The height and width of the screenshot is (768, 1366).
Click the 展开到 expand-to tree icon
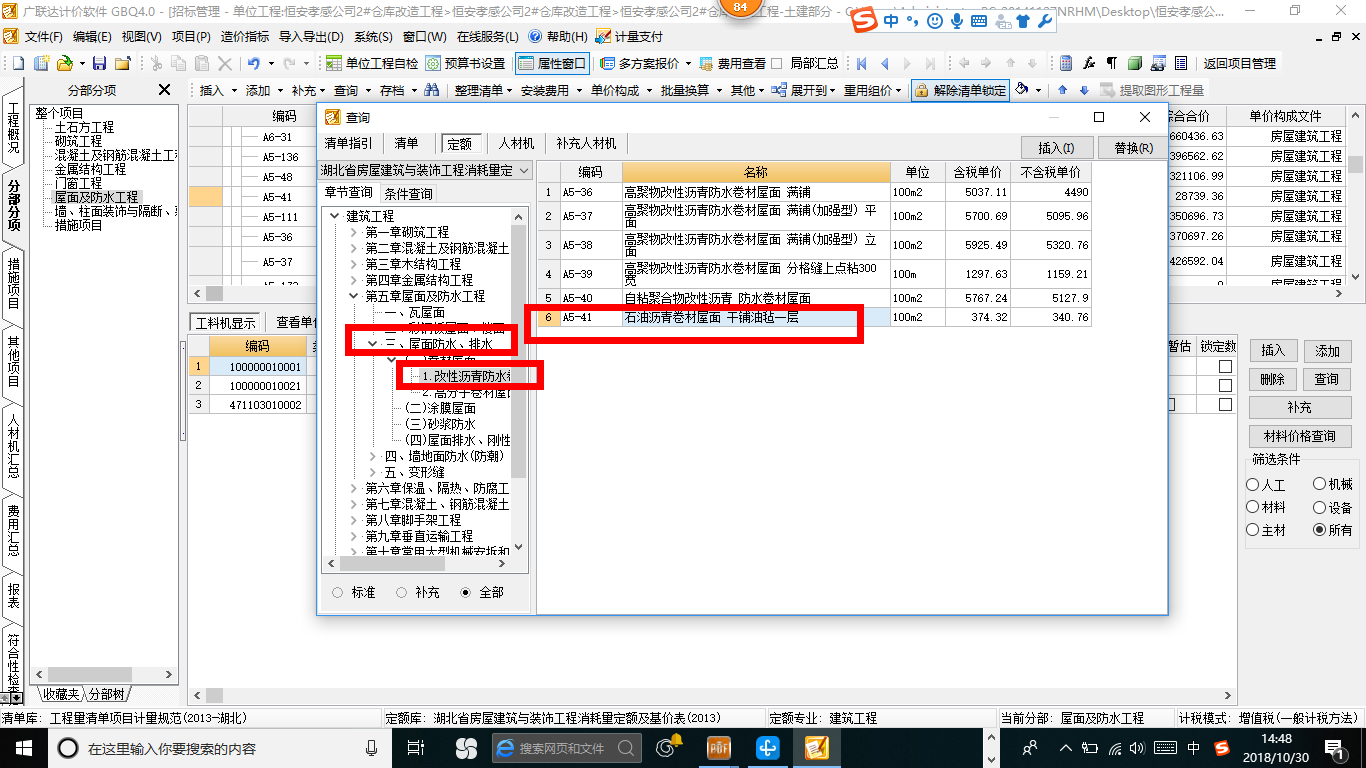click(778, 90)
